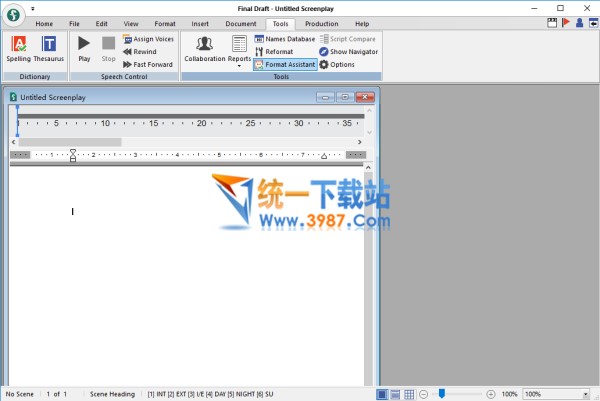This screenshot has height=401, width=600.
Task: Open the Spelling checker
Action: pos(18,48)
